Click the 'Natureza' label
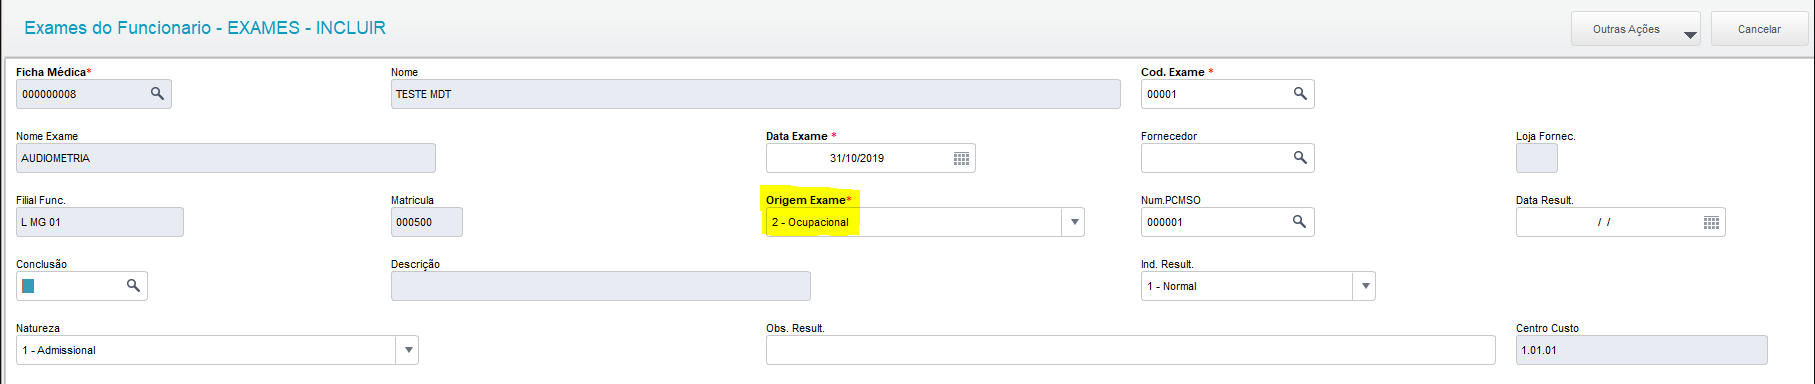1815x384 pixels. tap(38, 328)
